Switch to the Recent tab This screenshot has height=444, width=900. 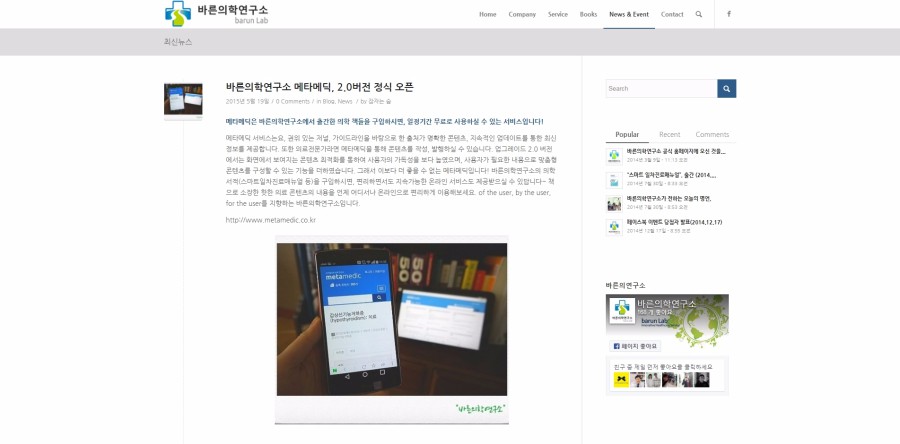669,135
